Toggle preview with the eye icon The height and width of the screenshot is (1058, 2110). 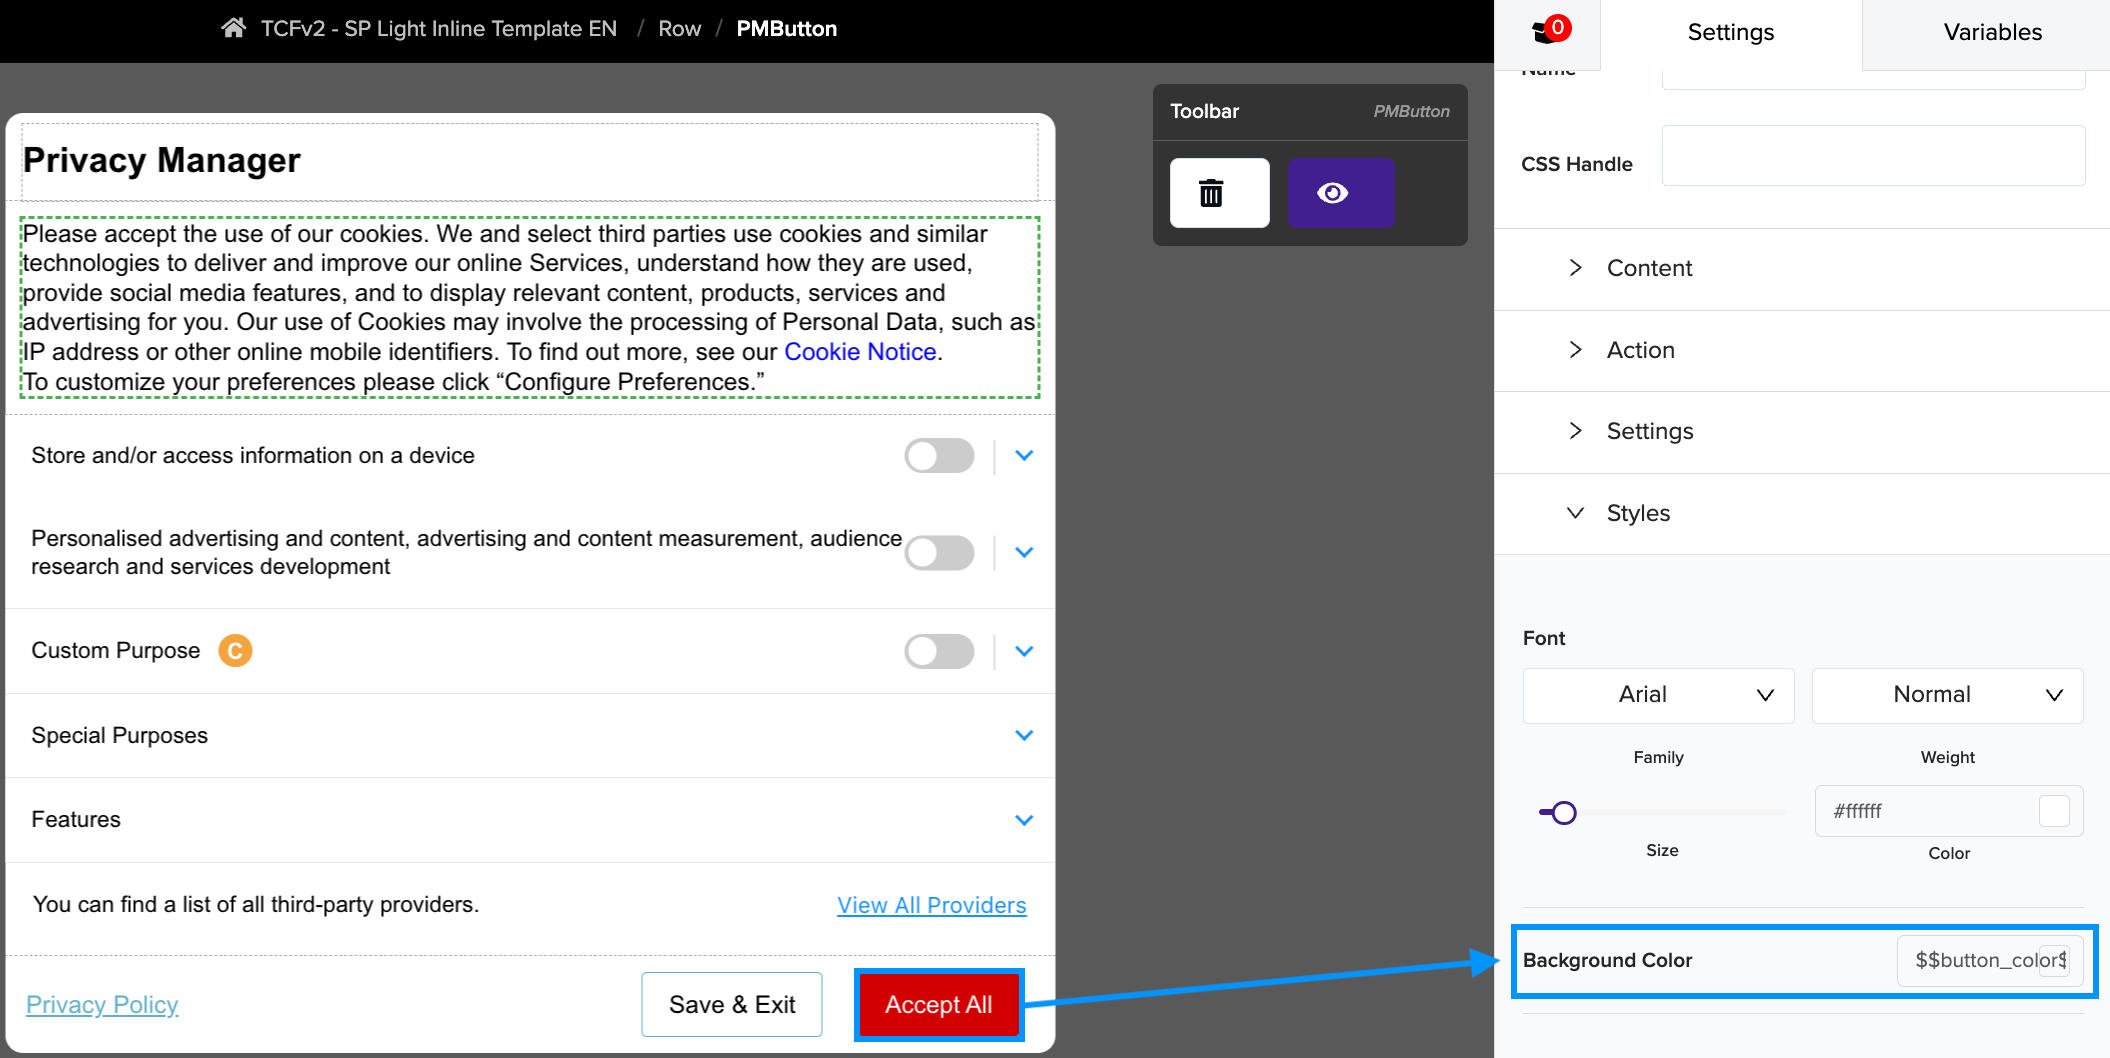[x=1340, y=193]
